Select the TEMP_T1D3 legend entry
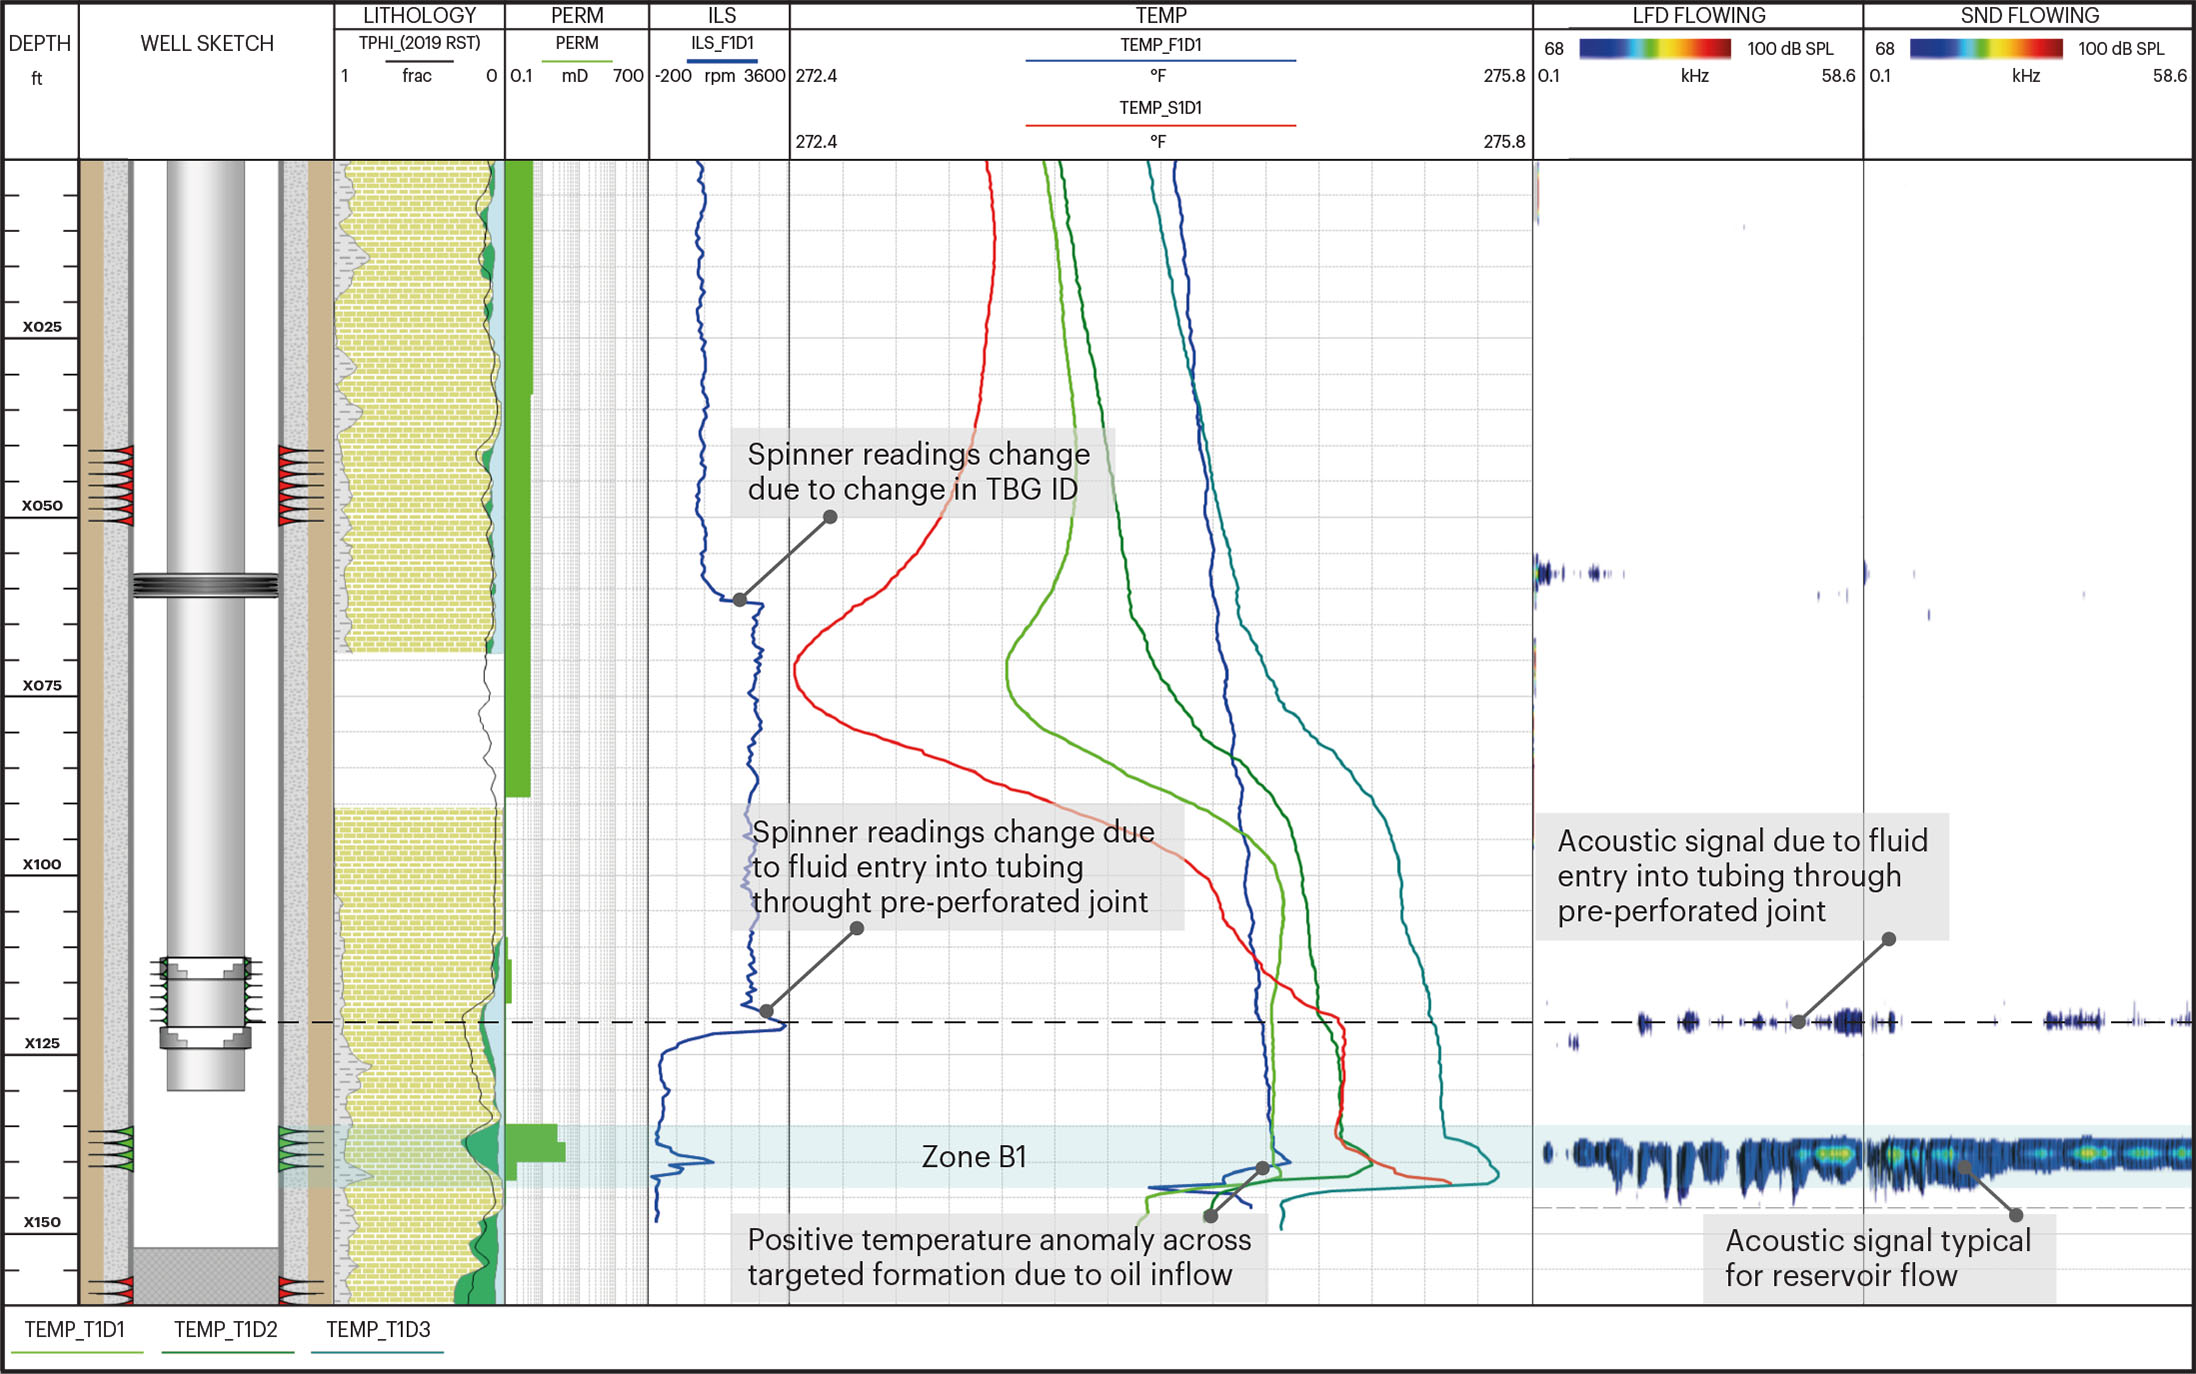The width and height of the screenshot is (2196, 1374). pyautogui.click(x=378, y=1330)
